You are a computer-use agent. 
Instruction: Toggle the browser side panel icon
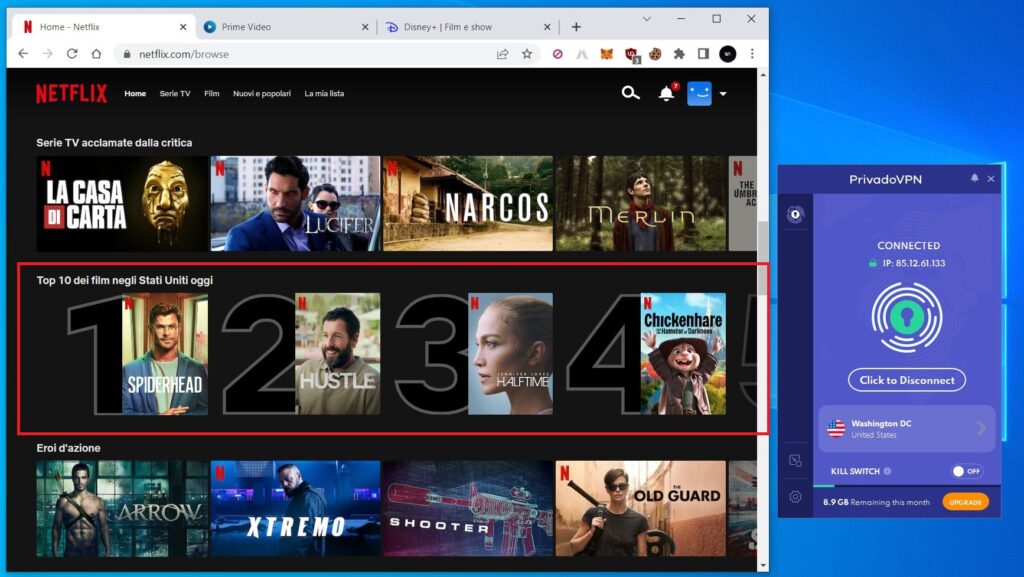[703, 54]
